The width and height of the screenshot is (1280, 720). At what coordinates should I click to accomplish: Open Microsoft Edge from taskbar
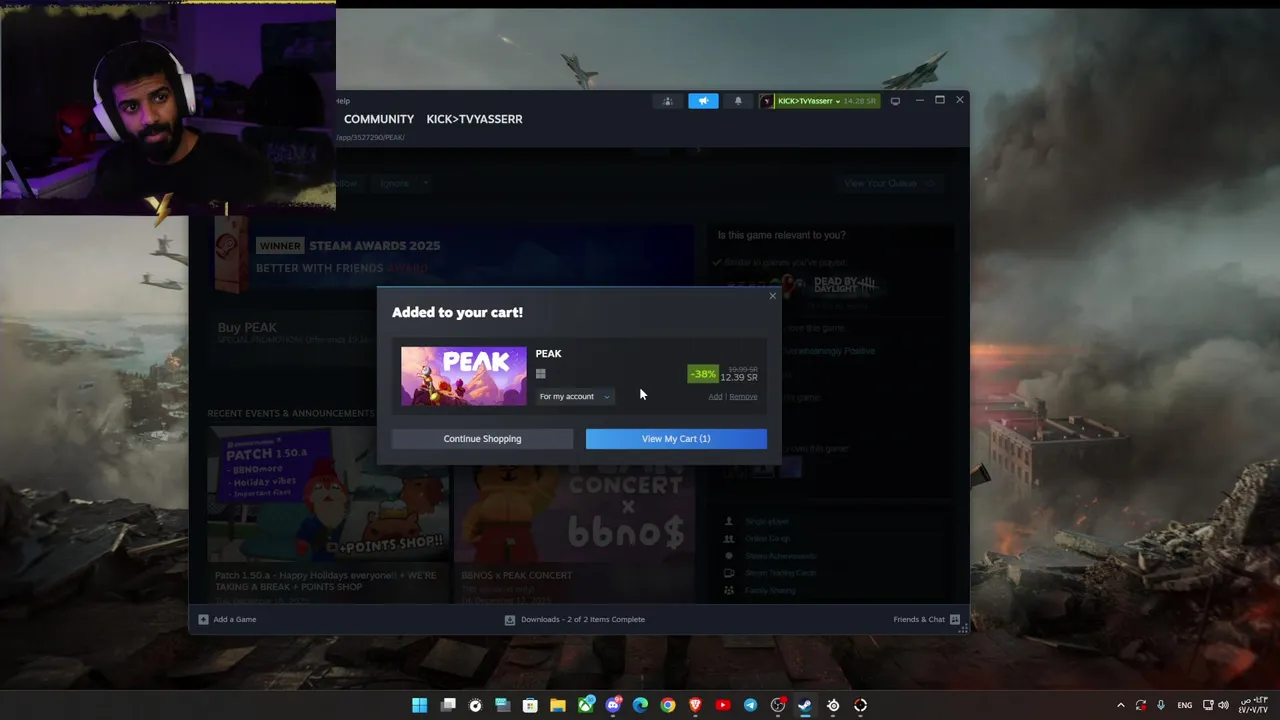(x=640, y=705)
